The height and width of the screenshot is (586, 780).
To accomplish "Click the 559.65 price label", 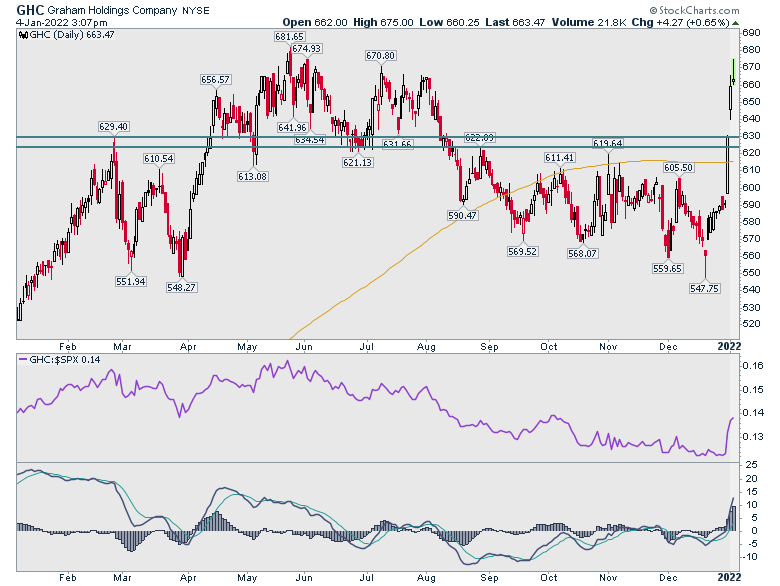I will coord(668,269).
